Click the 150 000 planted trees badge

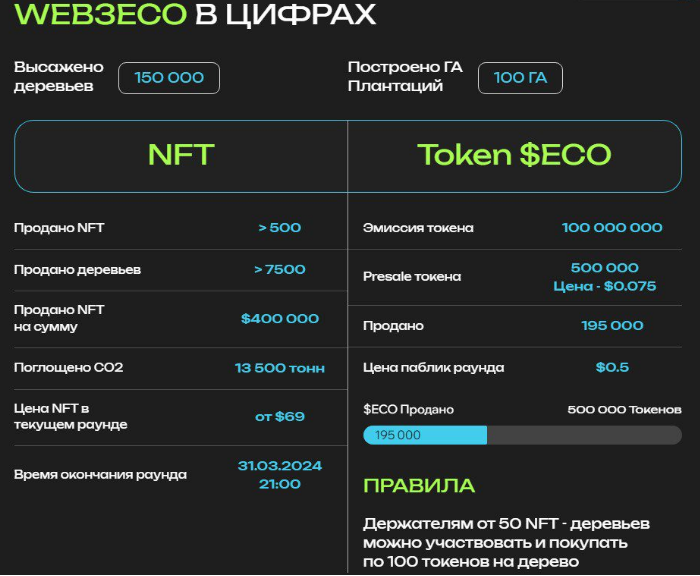pos(169,78)
